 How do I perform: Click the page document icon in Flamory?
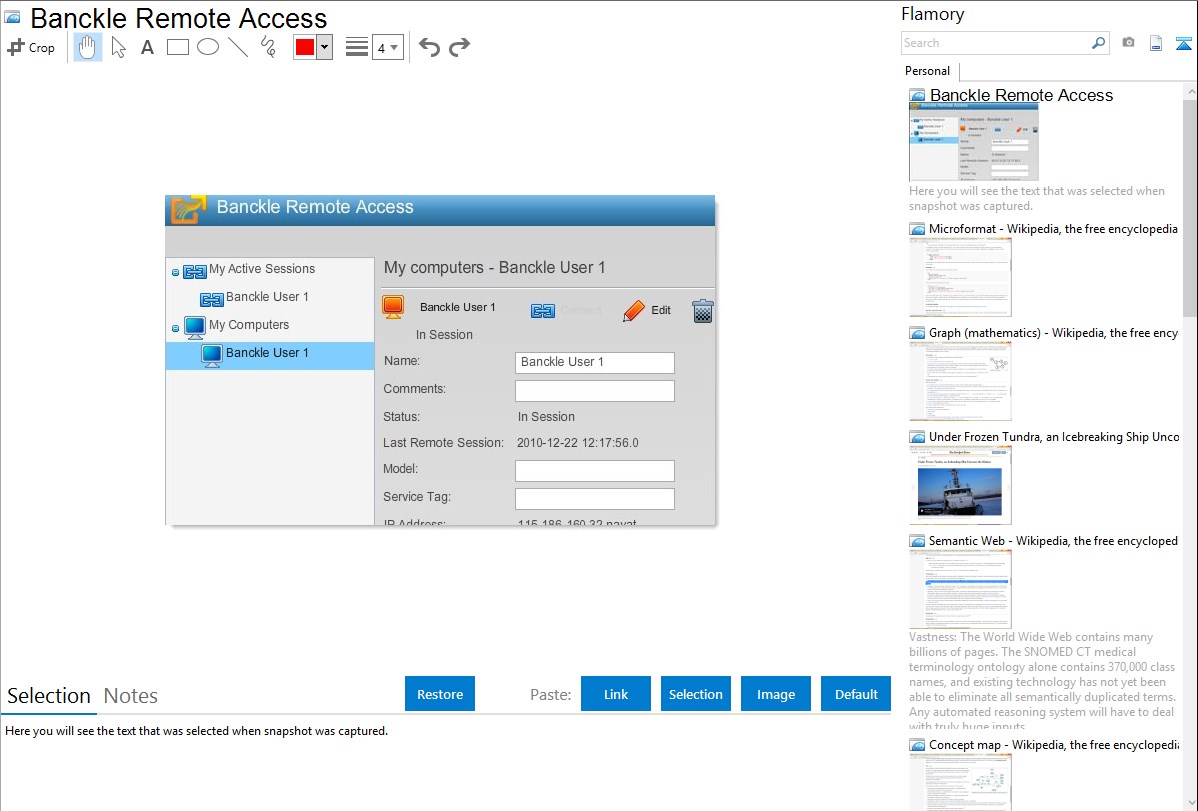click(x=1156, y=43)
